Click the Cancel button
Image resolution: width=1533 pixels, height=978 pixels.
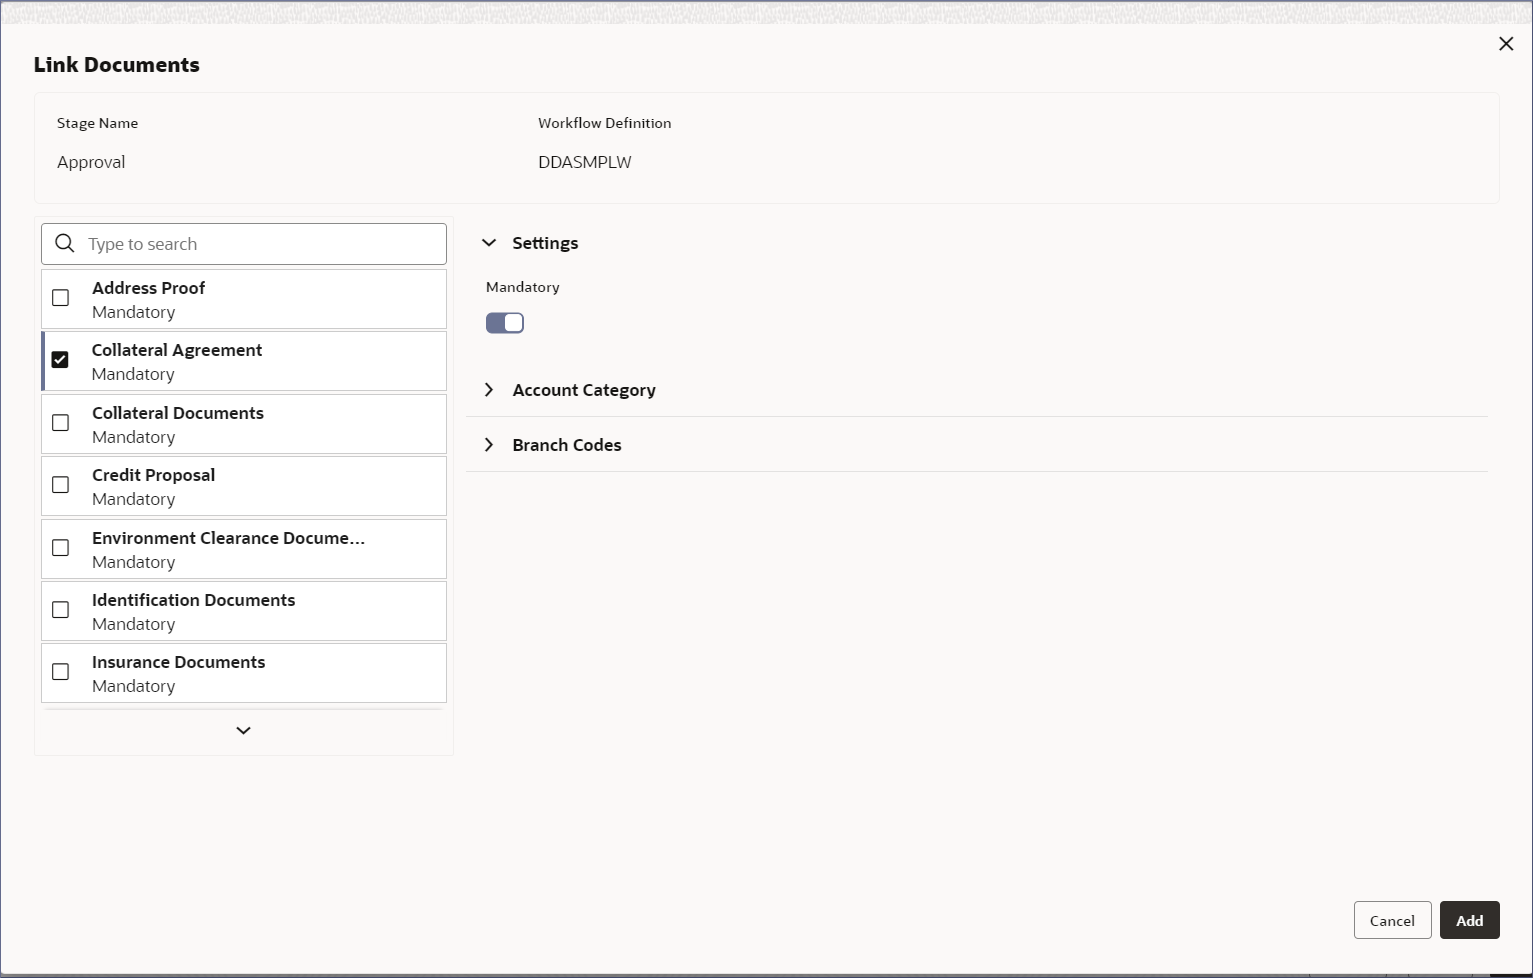1392,920
